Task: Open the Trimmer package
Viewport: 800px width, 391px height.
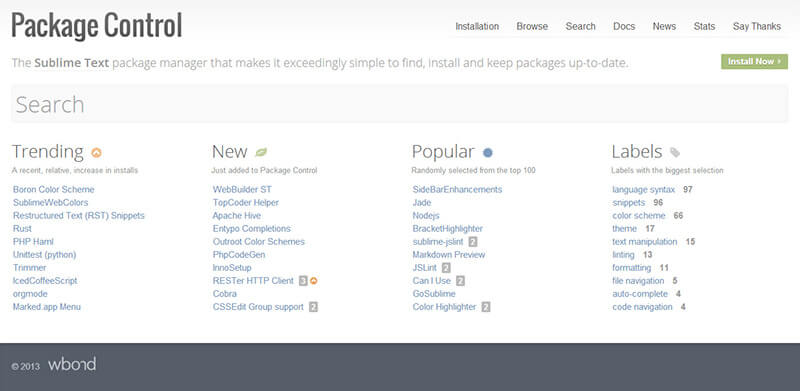Action: point(30,268)
